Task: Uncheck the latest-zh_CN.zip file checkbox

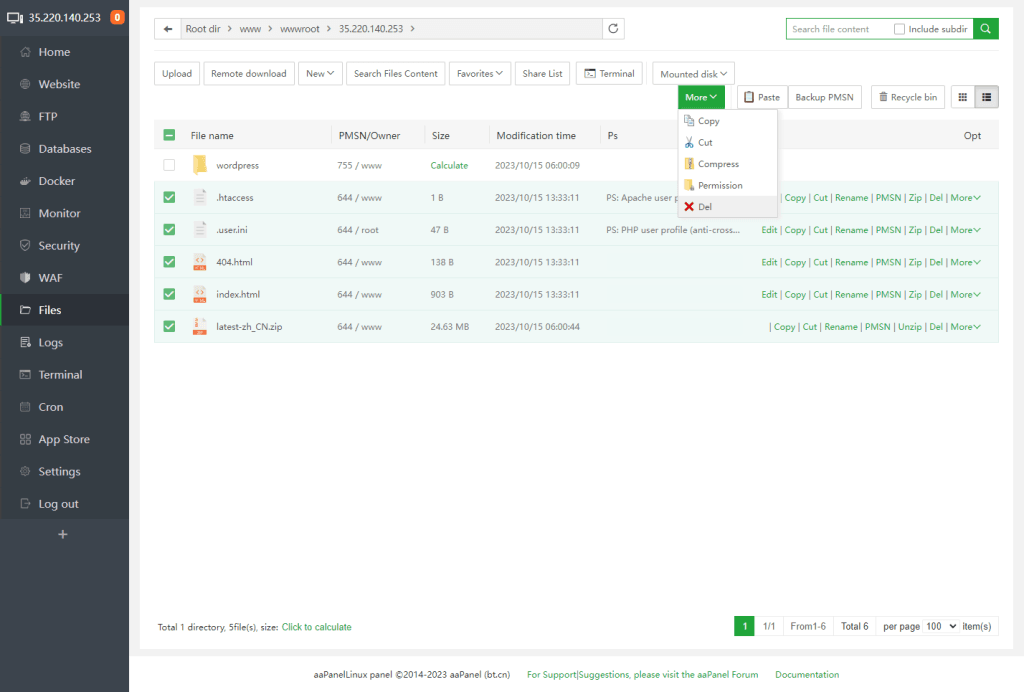Action: coord(169,326)
